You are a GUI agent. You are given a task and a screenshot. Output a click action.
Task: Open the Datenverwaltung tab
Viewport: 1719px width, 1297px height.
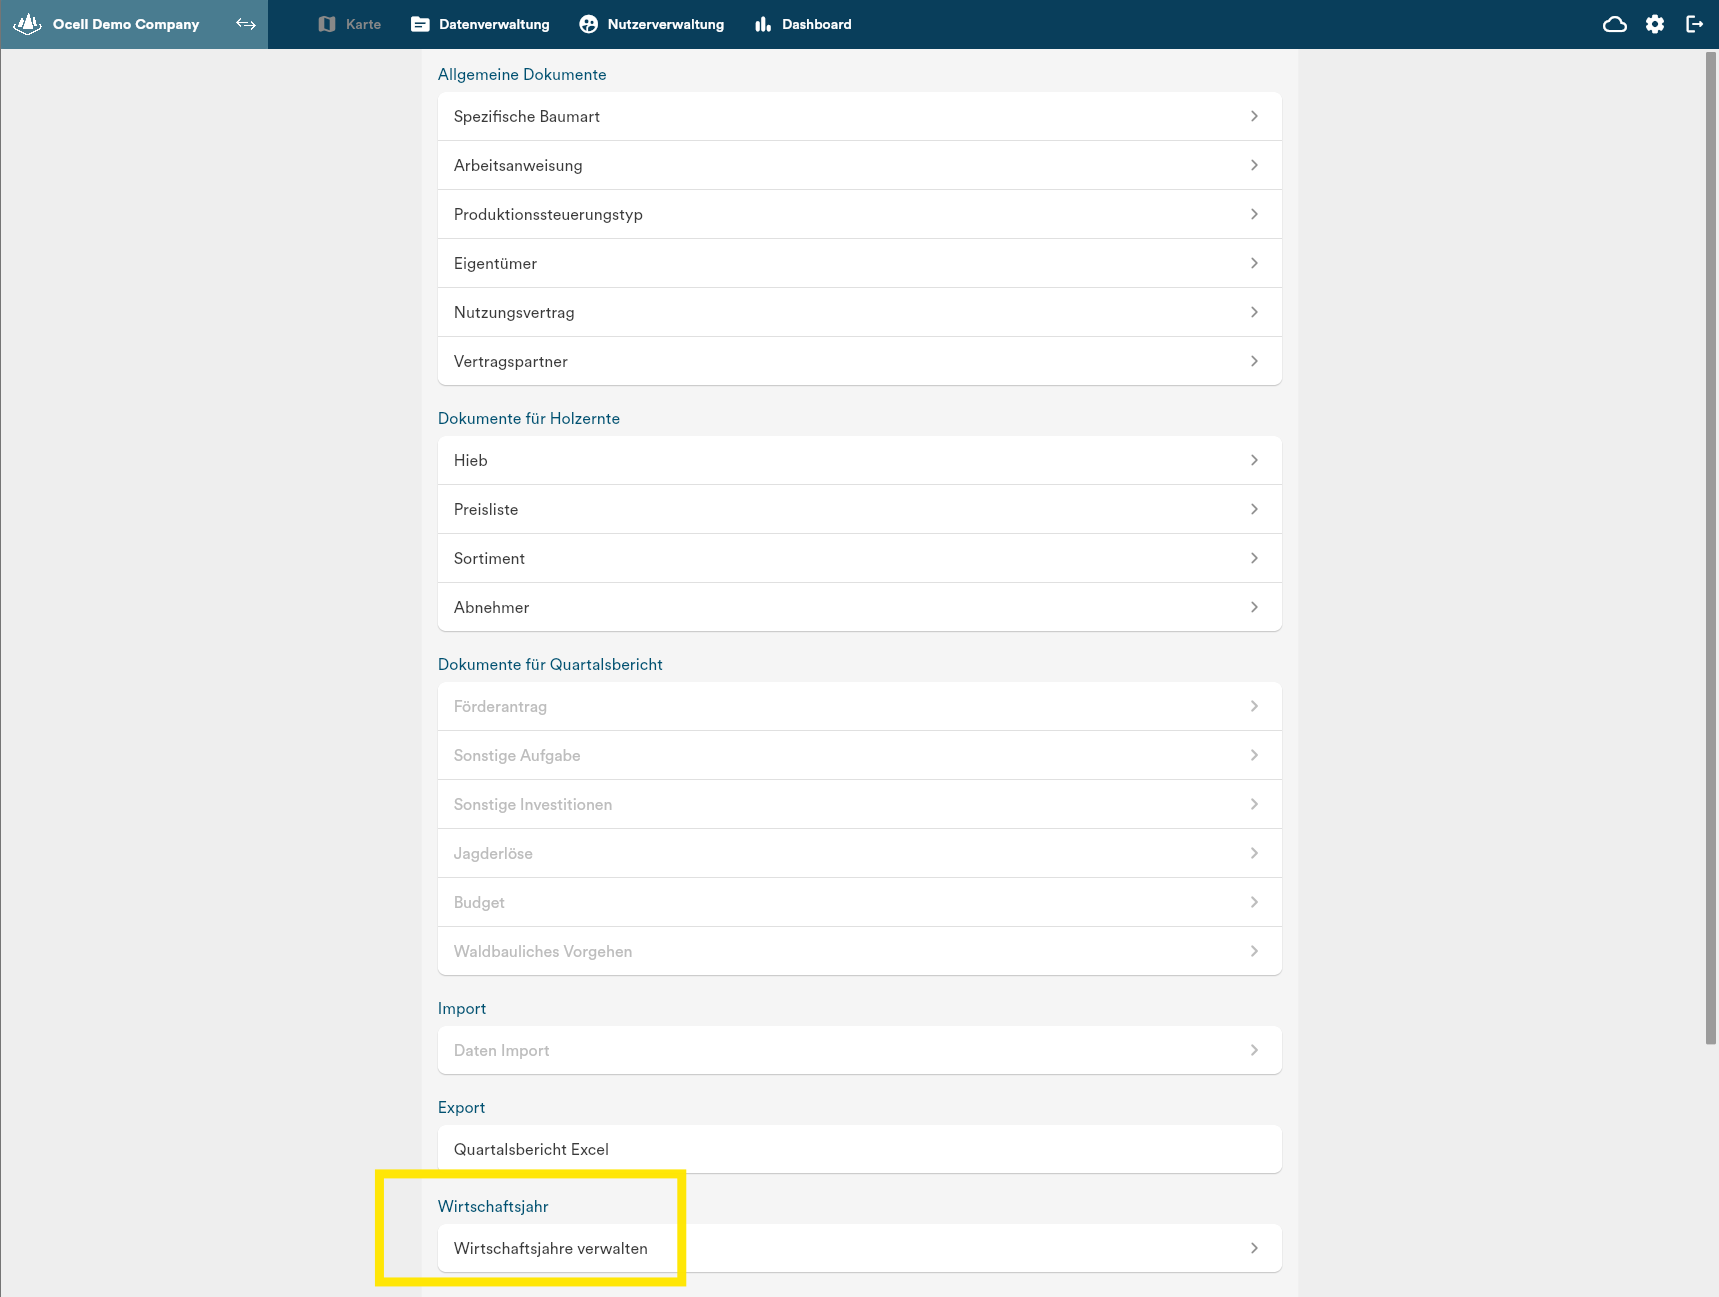(481, 24)
